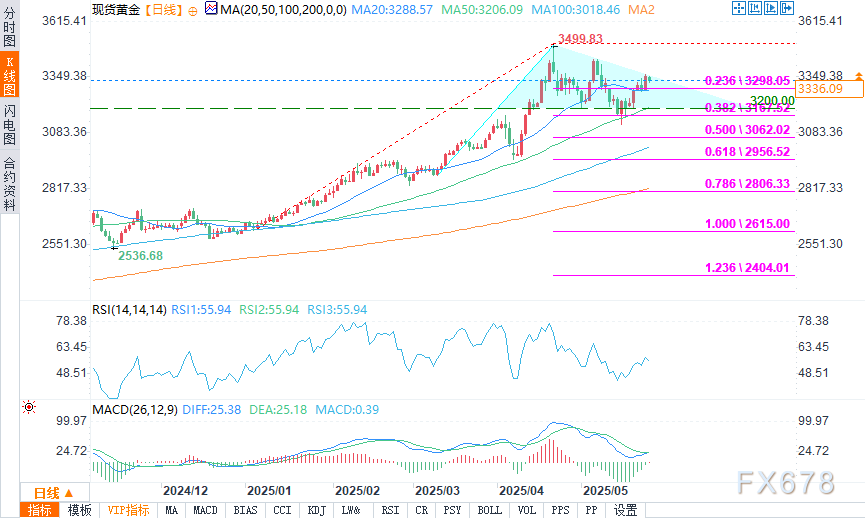Image resolution: width=865 pixels, height=518 pixels.
Task: Click the red sun icon beside MACD panel
Action: pyautogui.click(x=29, y=407)
